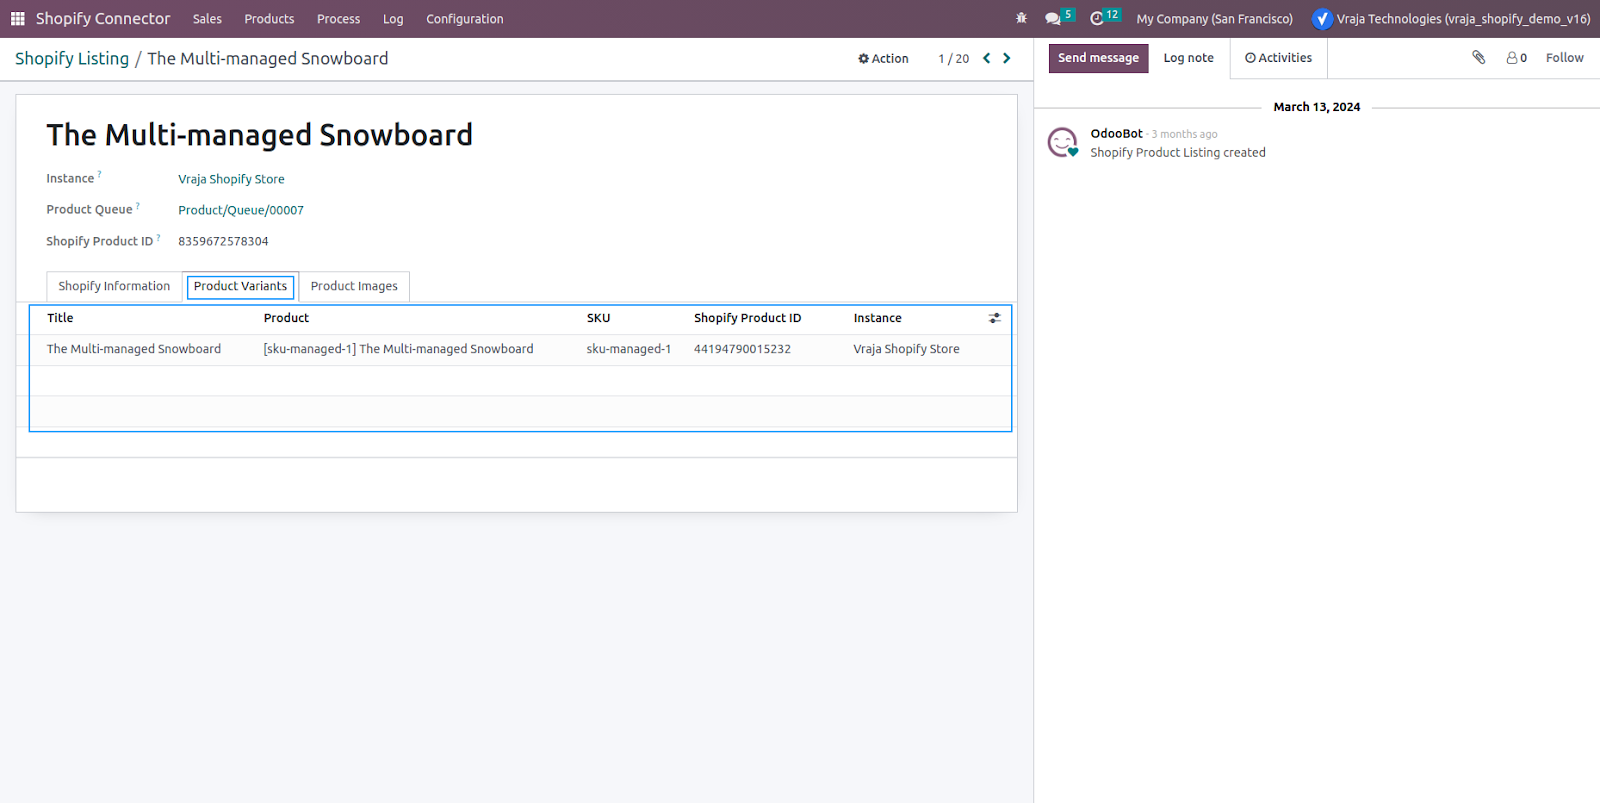The width and height of the screenshot is (1600, 803).
Task: Click Vraja Shopify Store cell in variant row
Action: click(x=906, y=349)
